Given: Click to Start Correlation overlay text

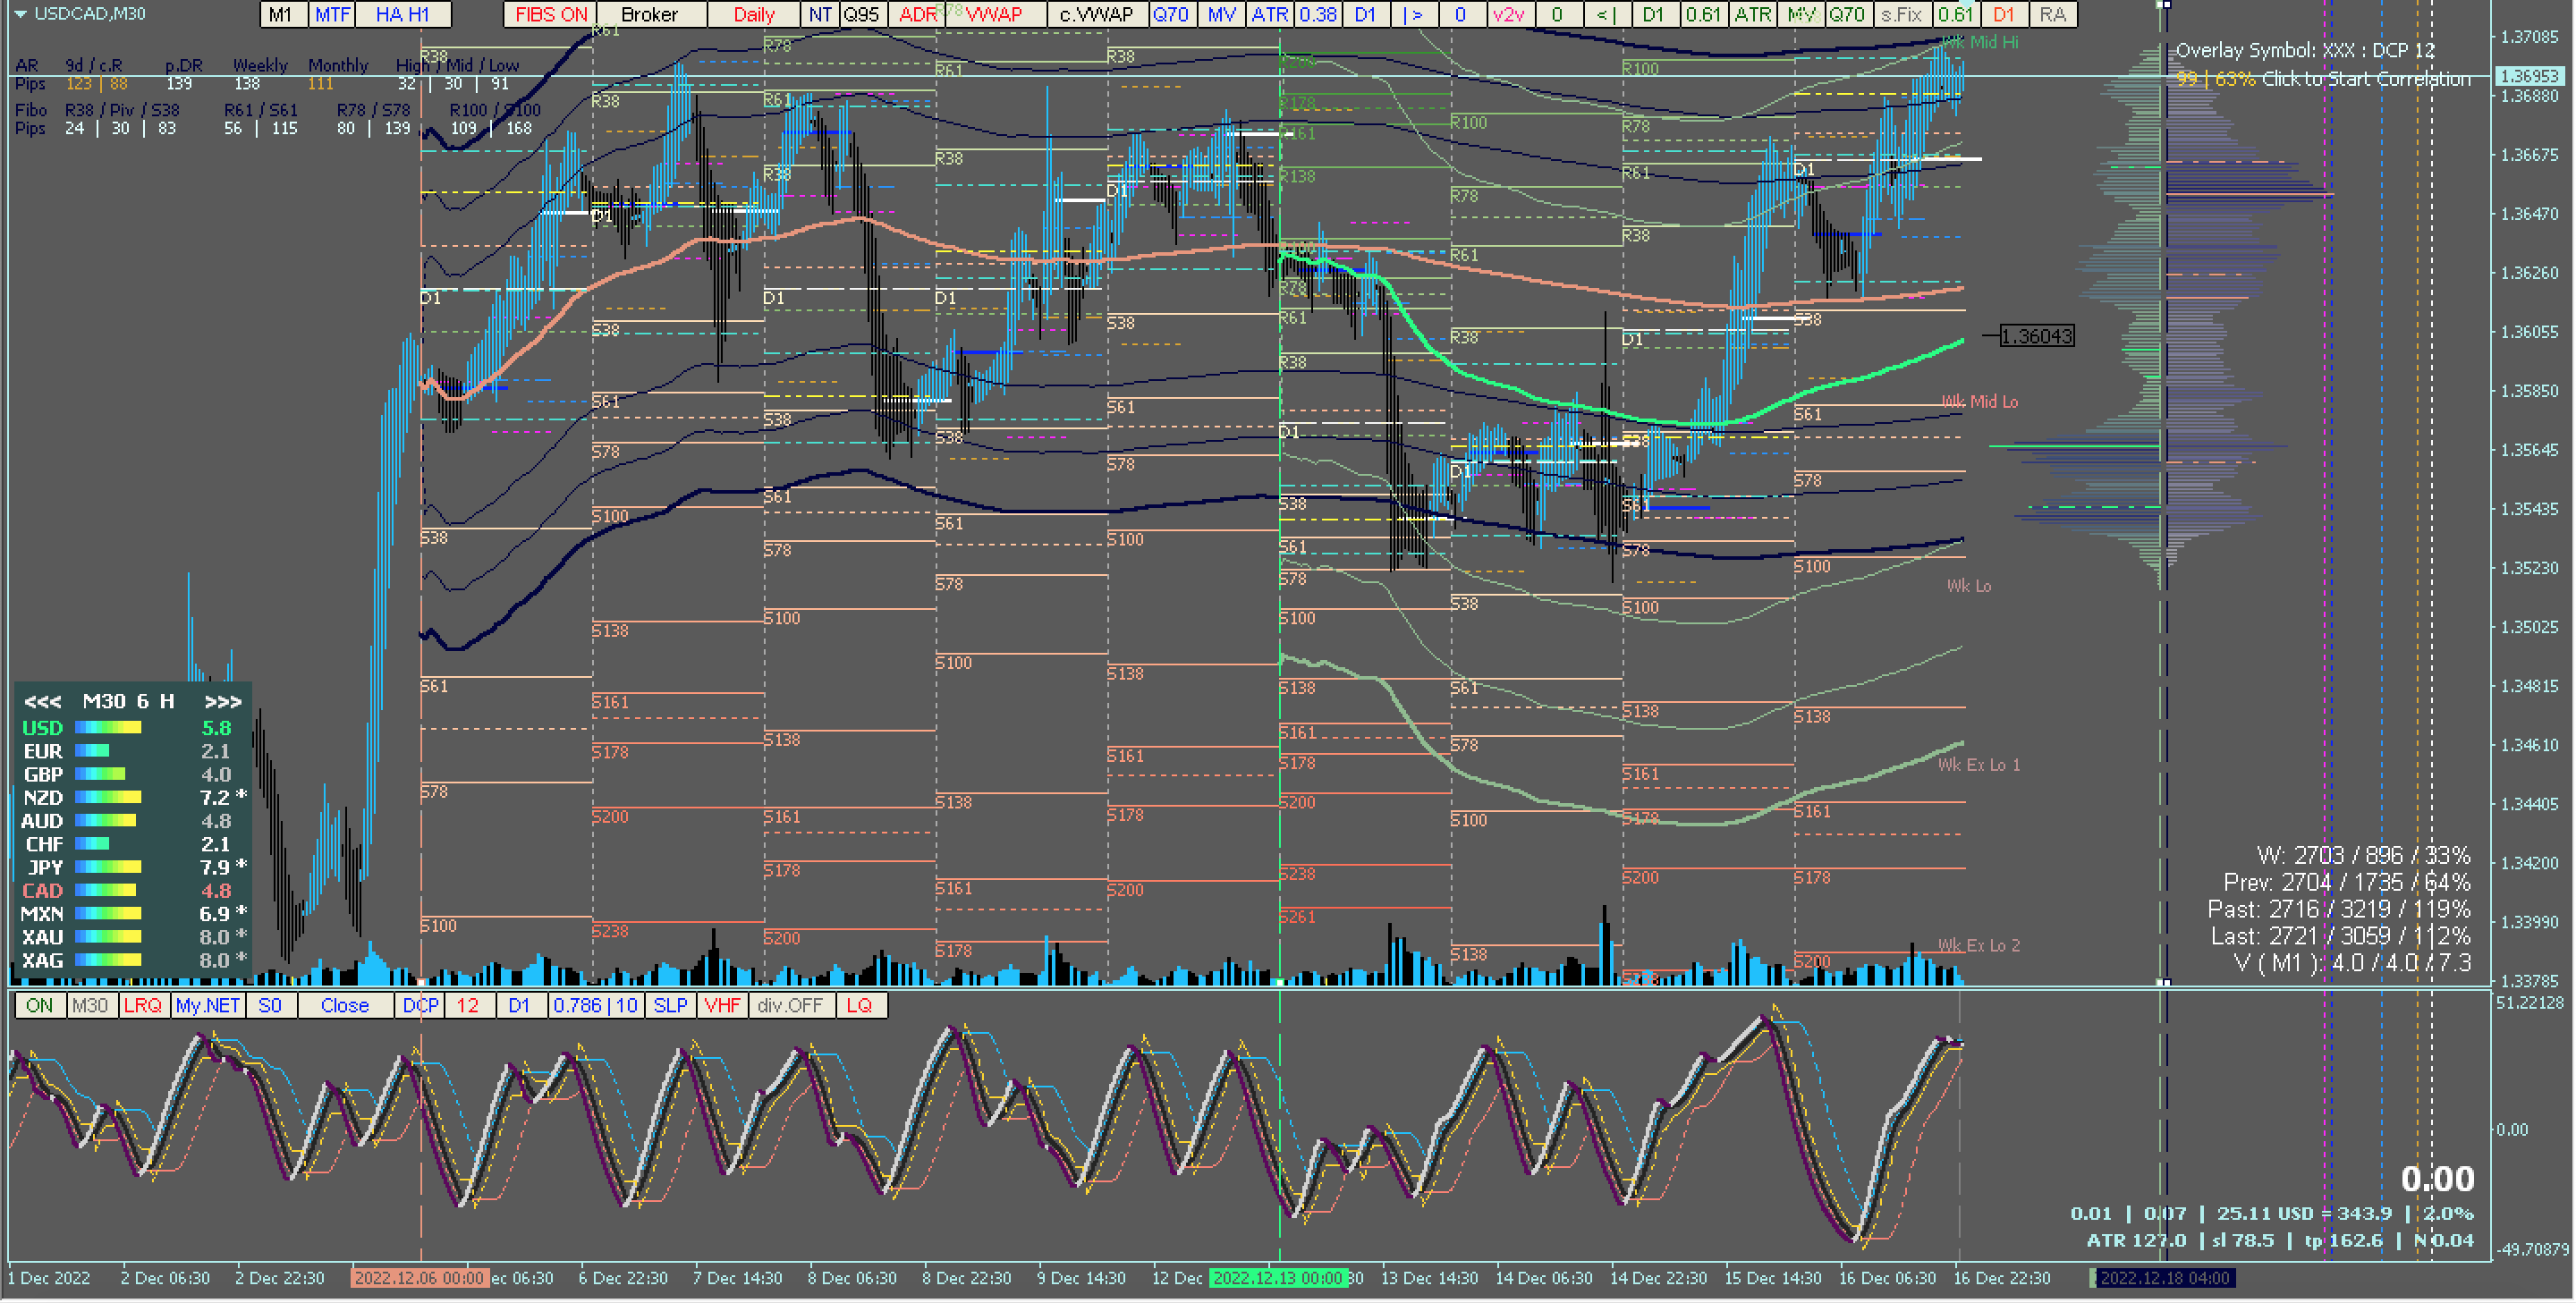Looking at the screenshot, I should pos(2365,78).
